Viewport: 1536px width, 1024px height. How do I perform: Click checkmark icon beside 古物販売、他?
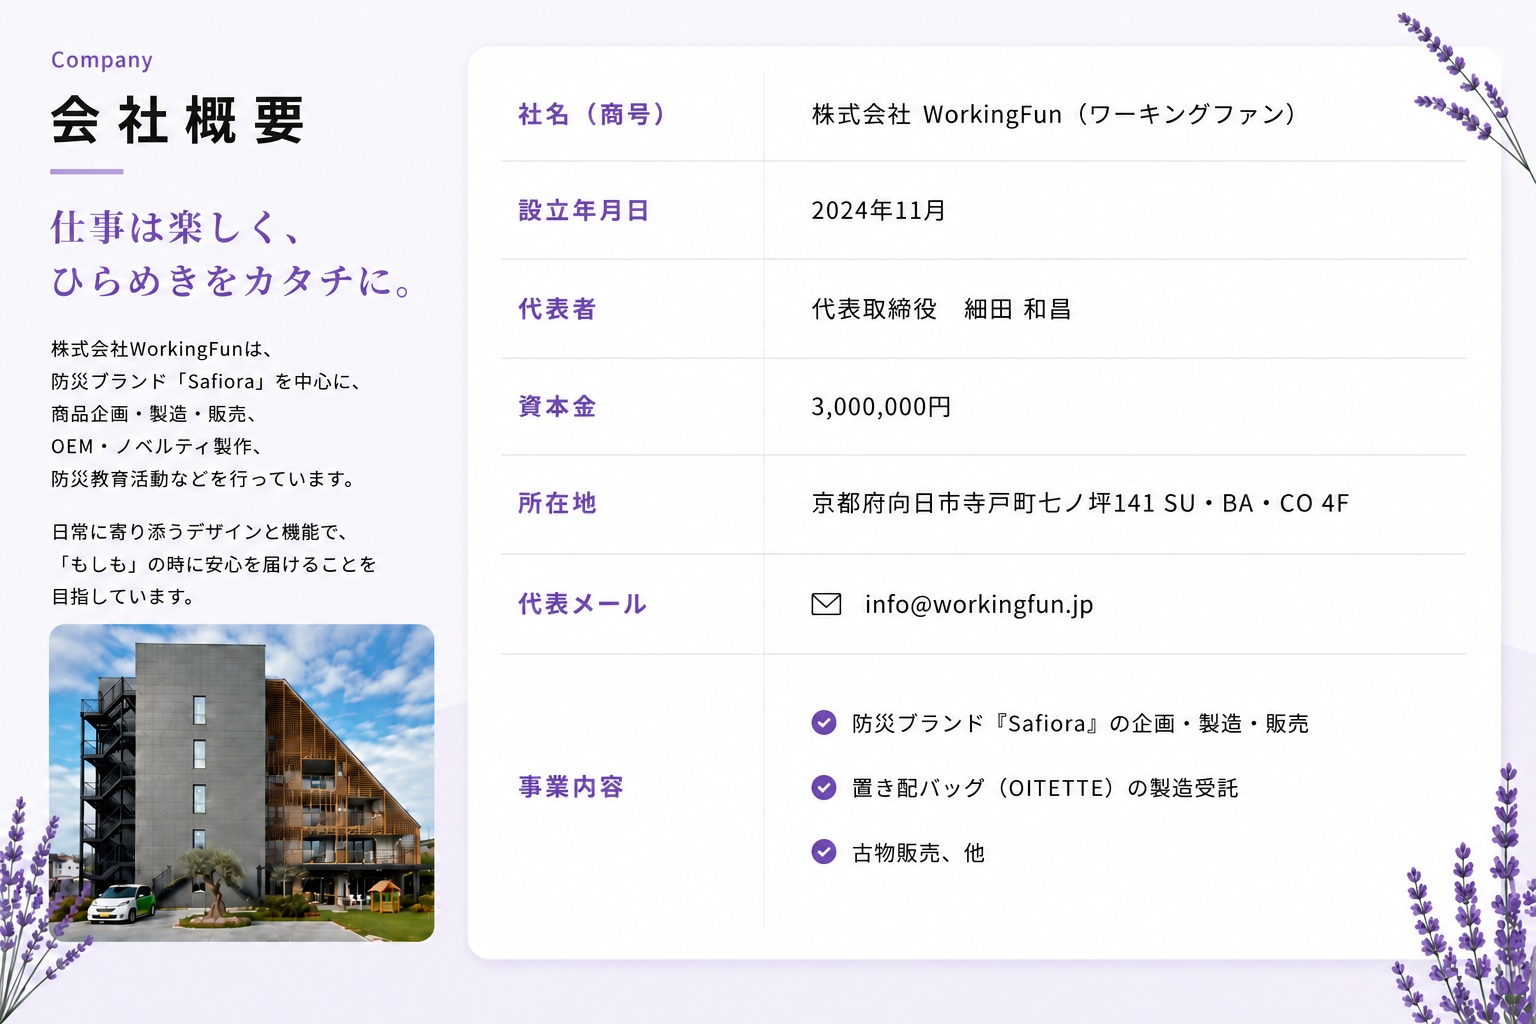824,852
